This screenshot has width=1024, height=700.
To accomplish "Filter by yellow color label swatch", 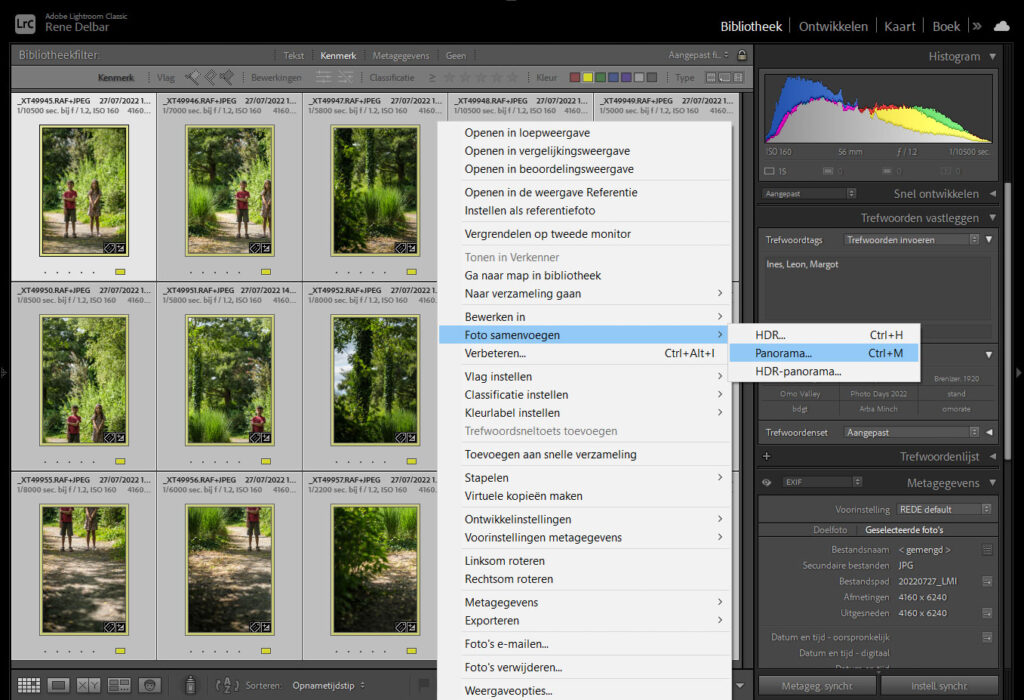I will (x=587, y=77).
